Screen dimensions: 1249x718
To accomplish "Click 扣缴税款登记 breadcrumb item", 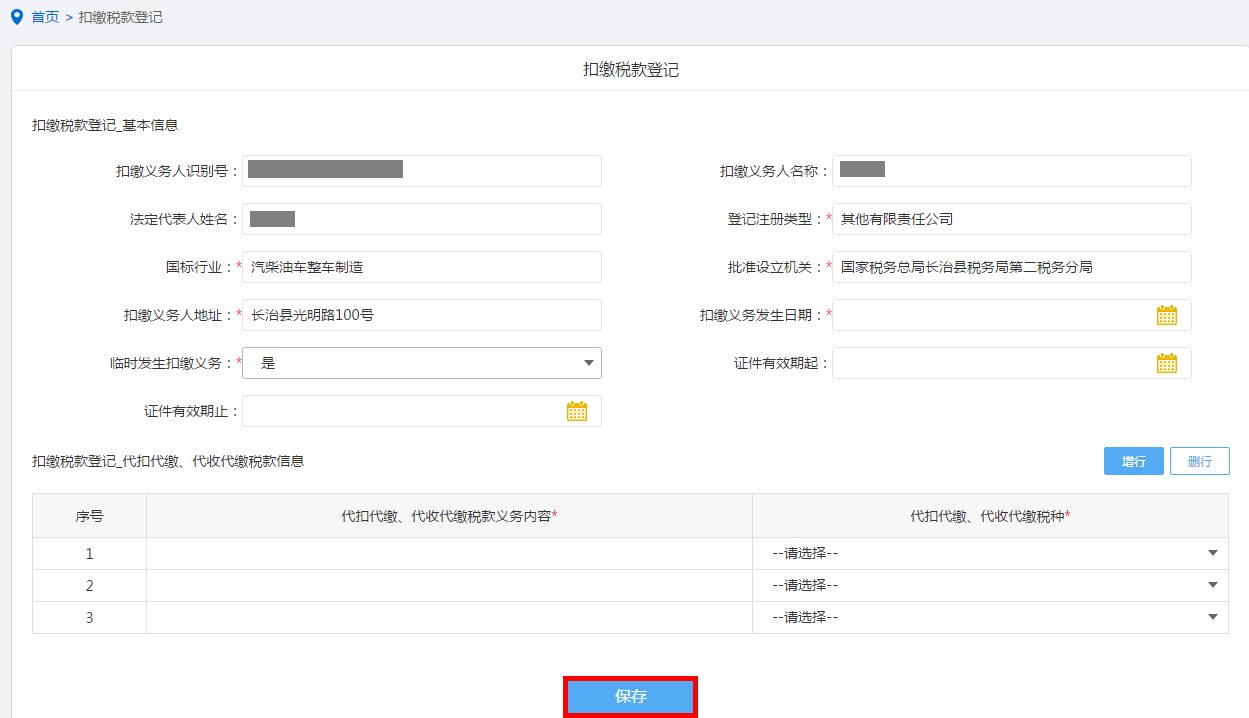I will (x=120, y=18).
